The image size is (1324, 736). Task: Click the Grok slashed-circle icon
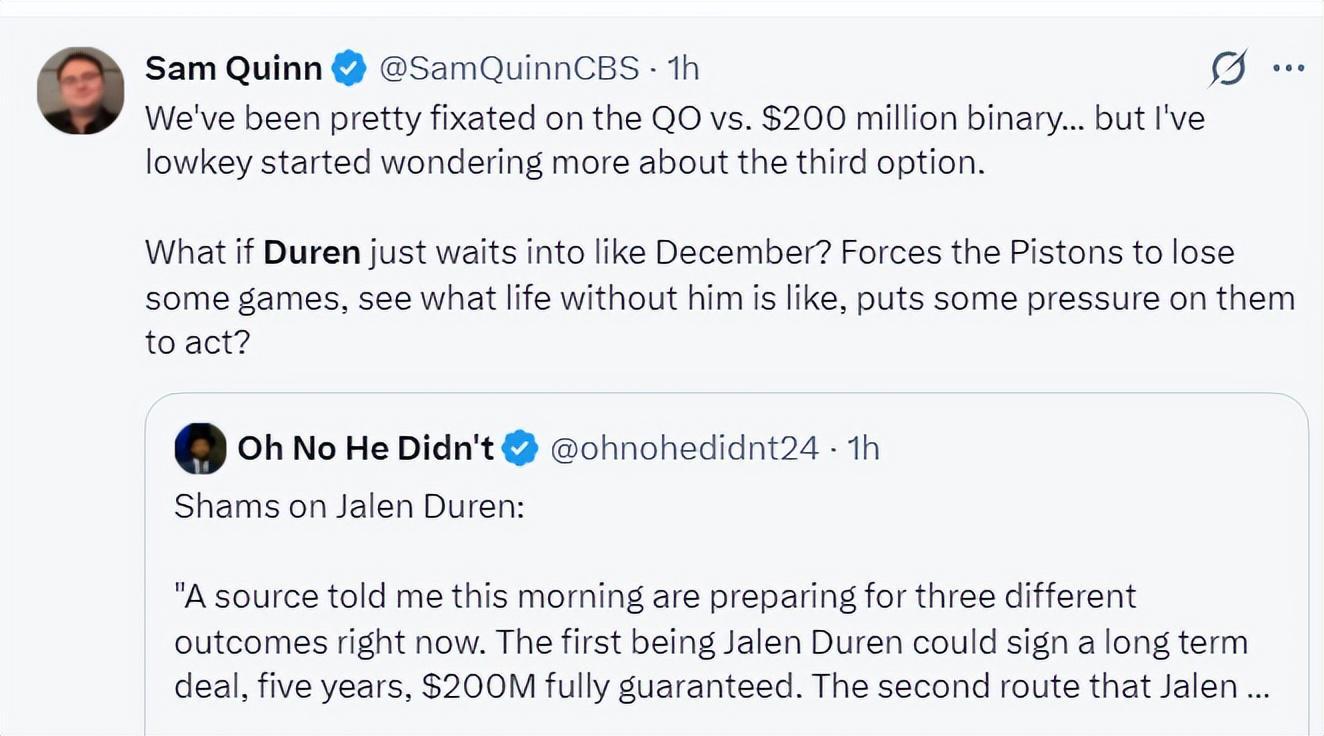[1228, 69]
